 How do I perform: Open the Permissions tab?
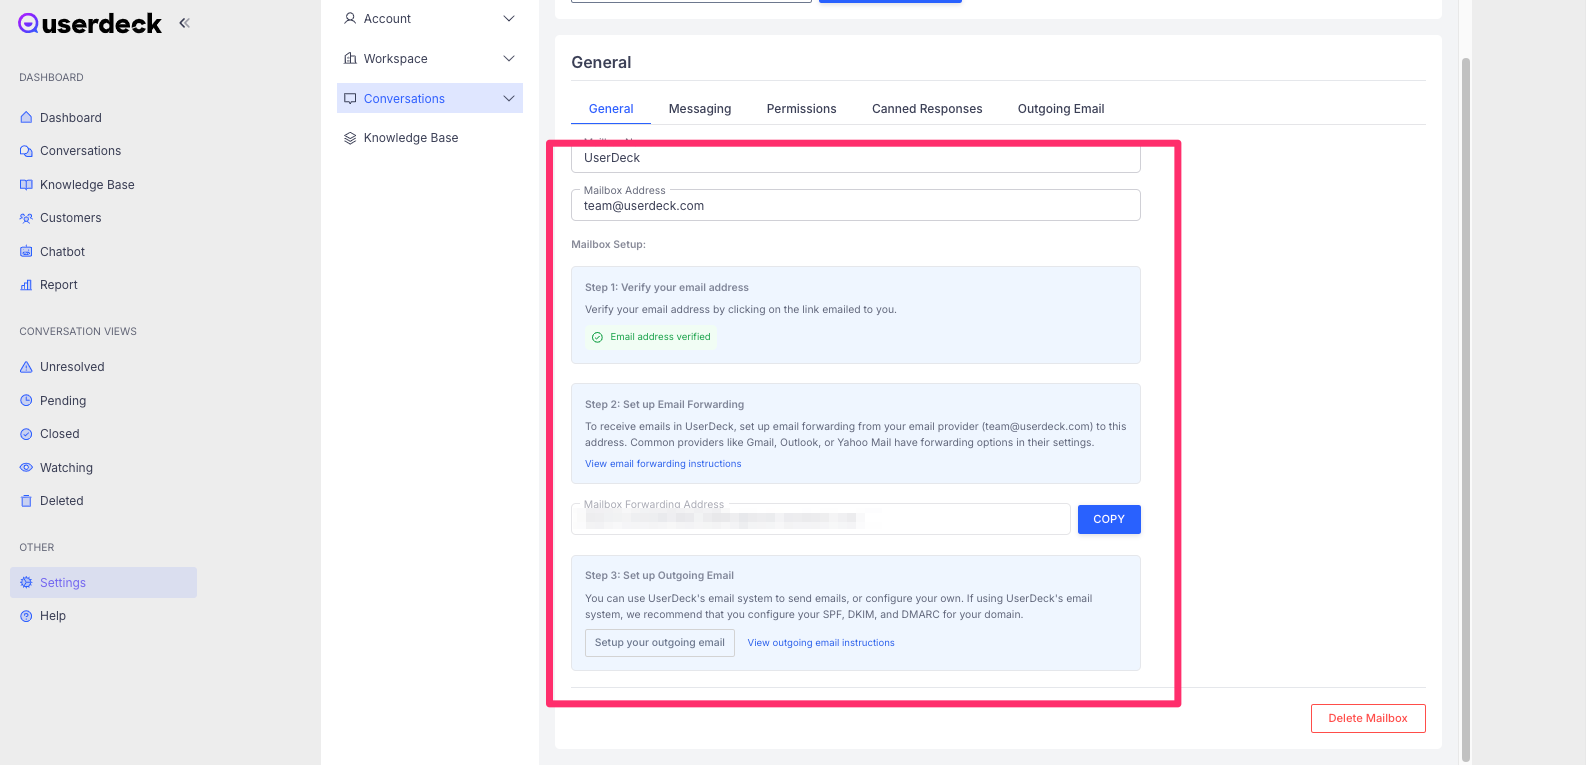click(801, 109)
